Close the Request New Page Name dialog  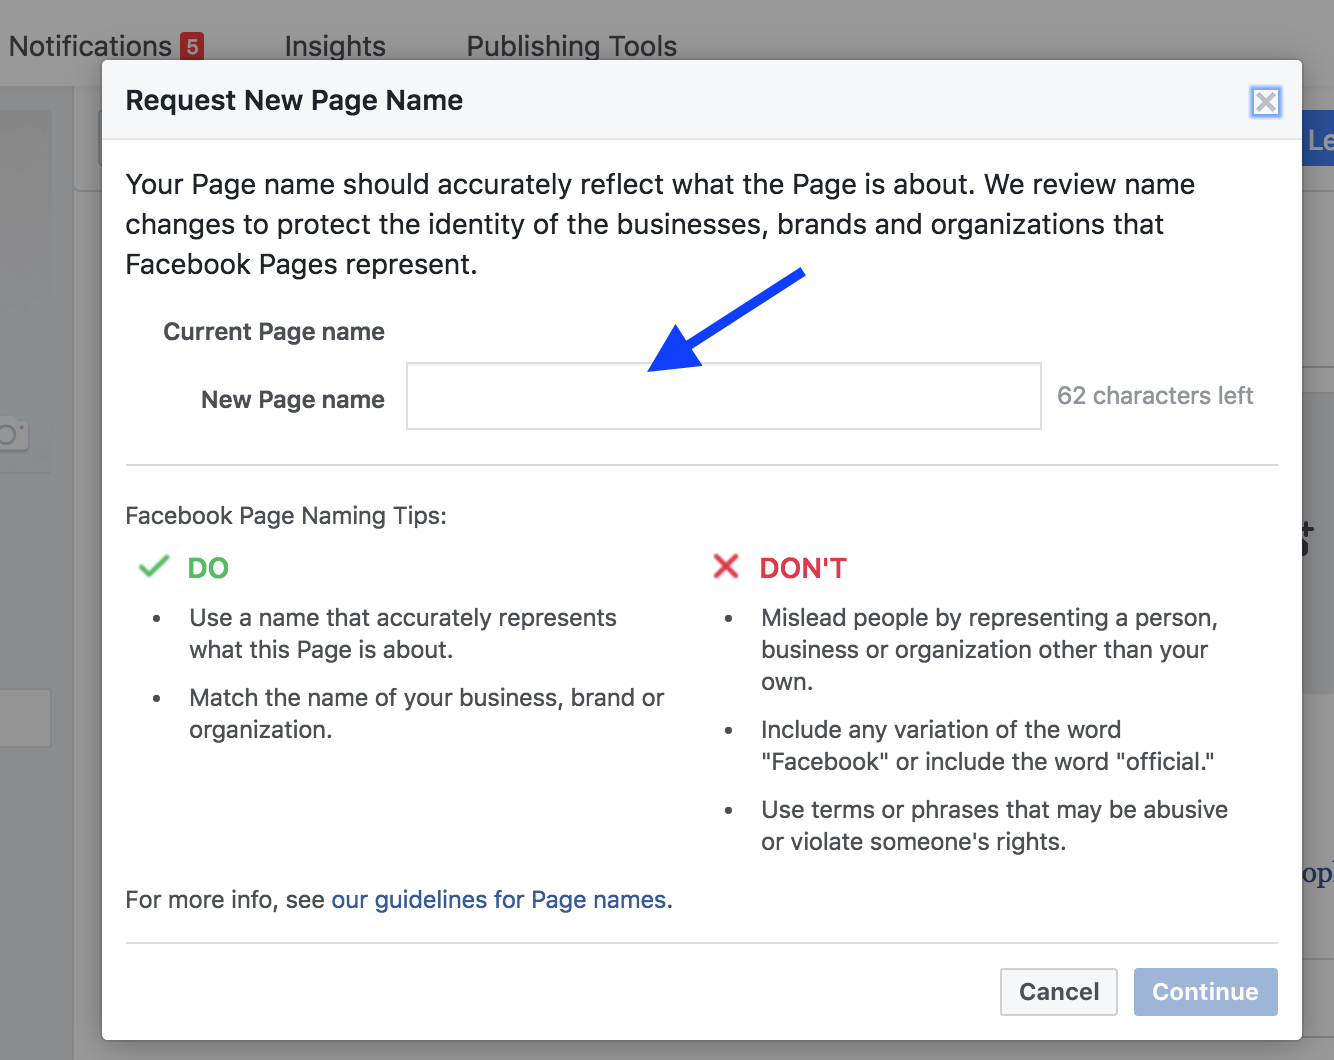tap(1266, 102)
